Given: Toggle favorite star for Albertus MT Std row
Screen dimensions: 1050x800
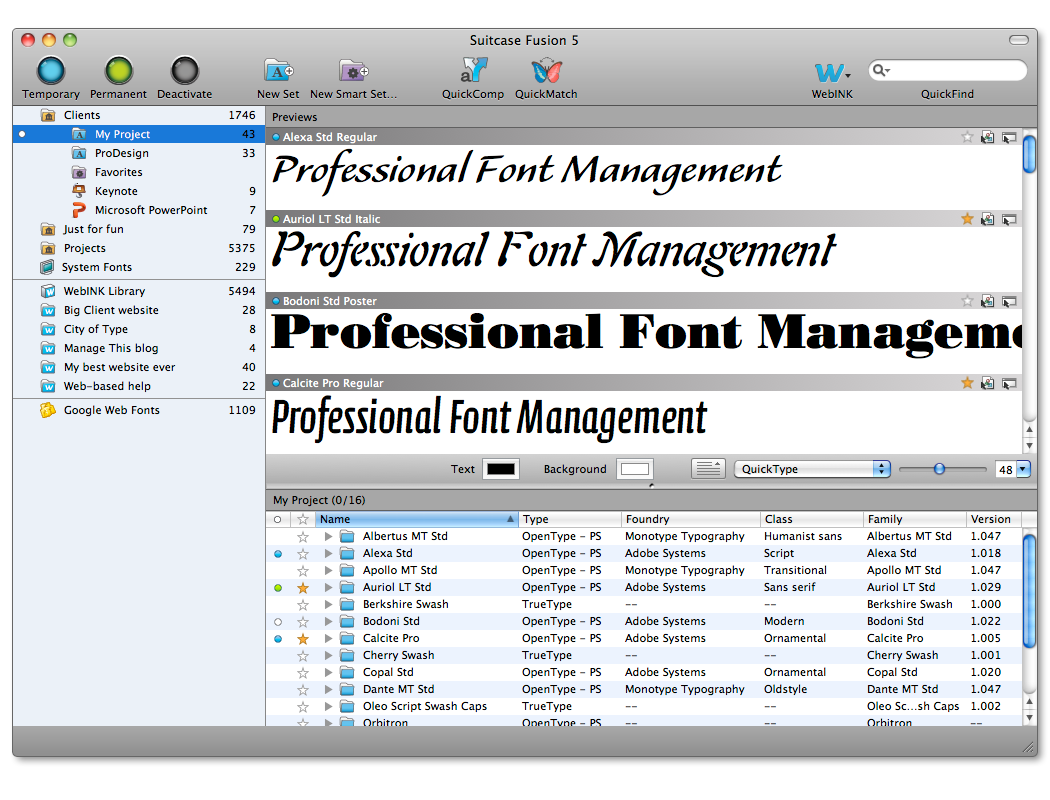Looking at the screenshot, I should coord(303,537).
